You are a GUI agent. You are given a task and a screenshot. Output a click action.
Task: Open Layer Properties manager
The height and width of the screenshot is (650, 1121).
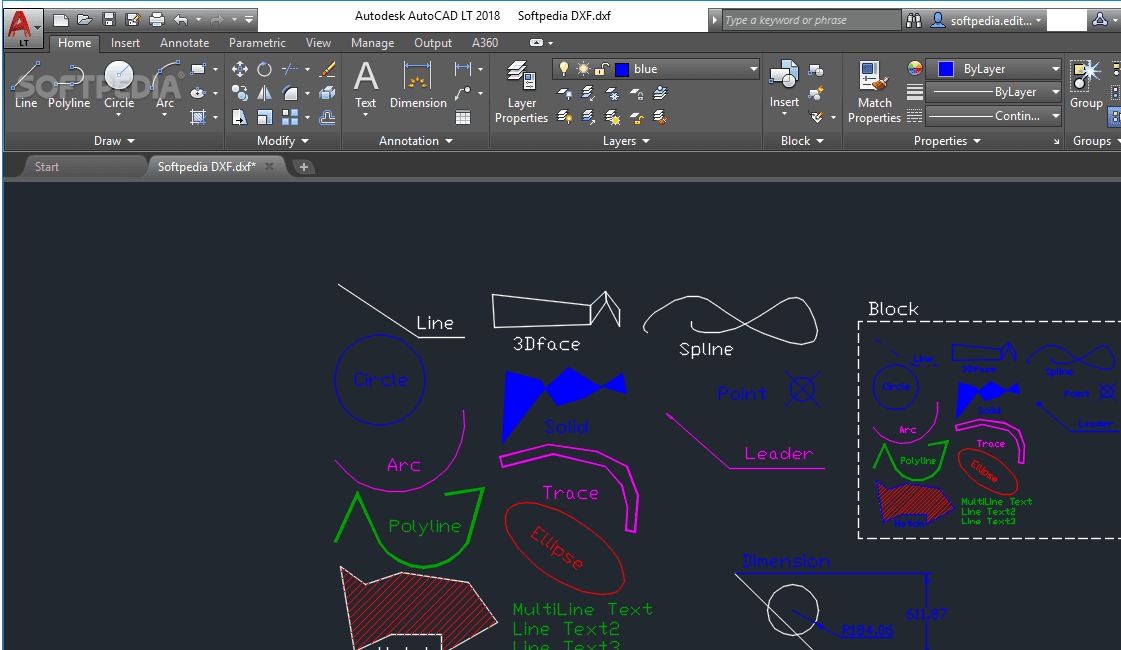521,93
